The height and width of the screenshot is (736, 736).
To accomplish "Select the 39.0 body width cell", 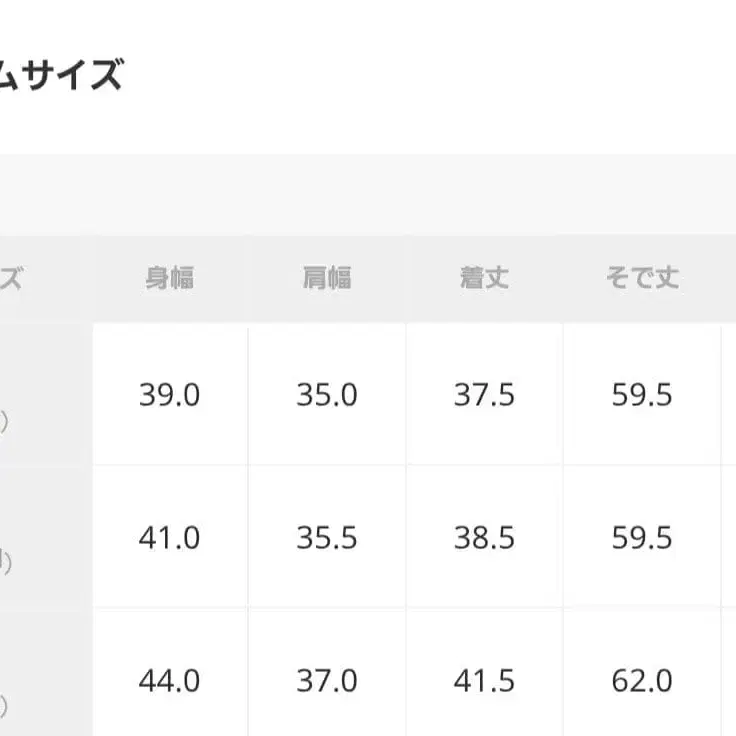I will [x=169, y=395].
